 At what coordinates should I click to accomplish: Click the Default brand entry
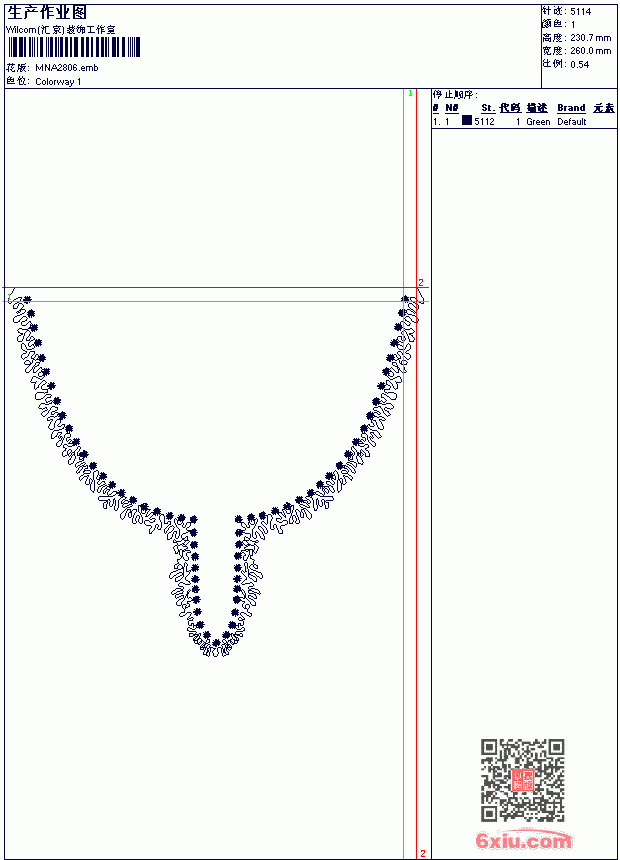click(572, 122)
